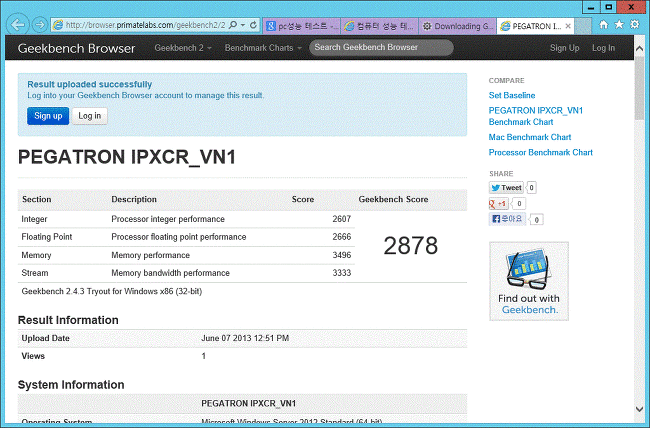Open Favorites with the star icon
This screenshot has height=428, width=650.
[x=619, y=24]
